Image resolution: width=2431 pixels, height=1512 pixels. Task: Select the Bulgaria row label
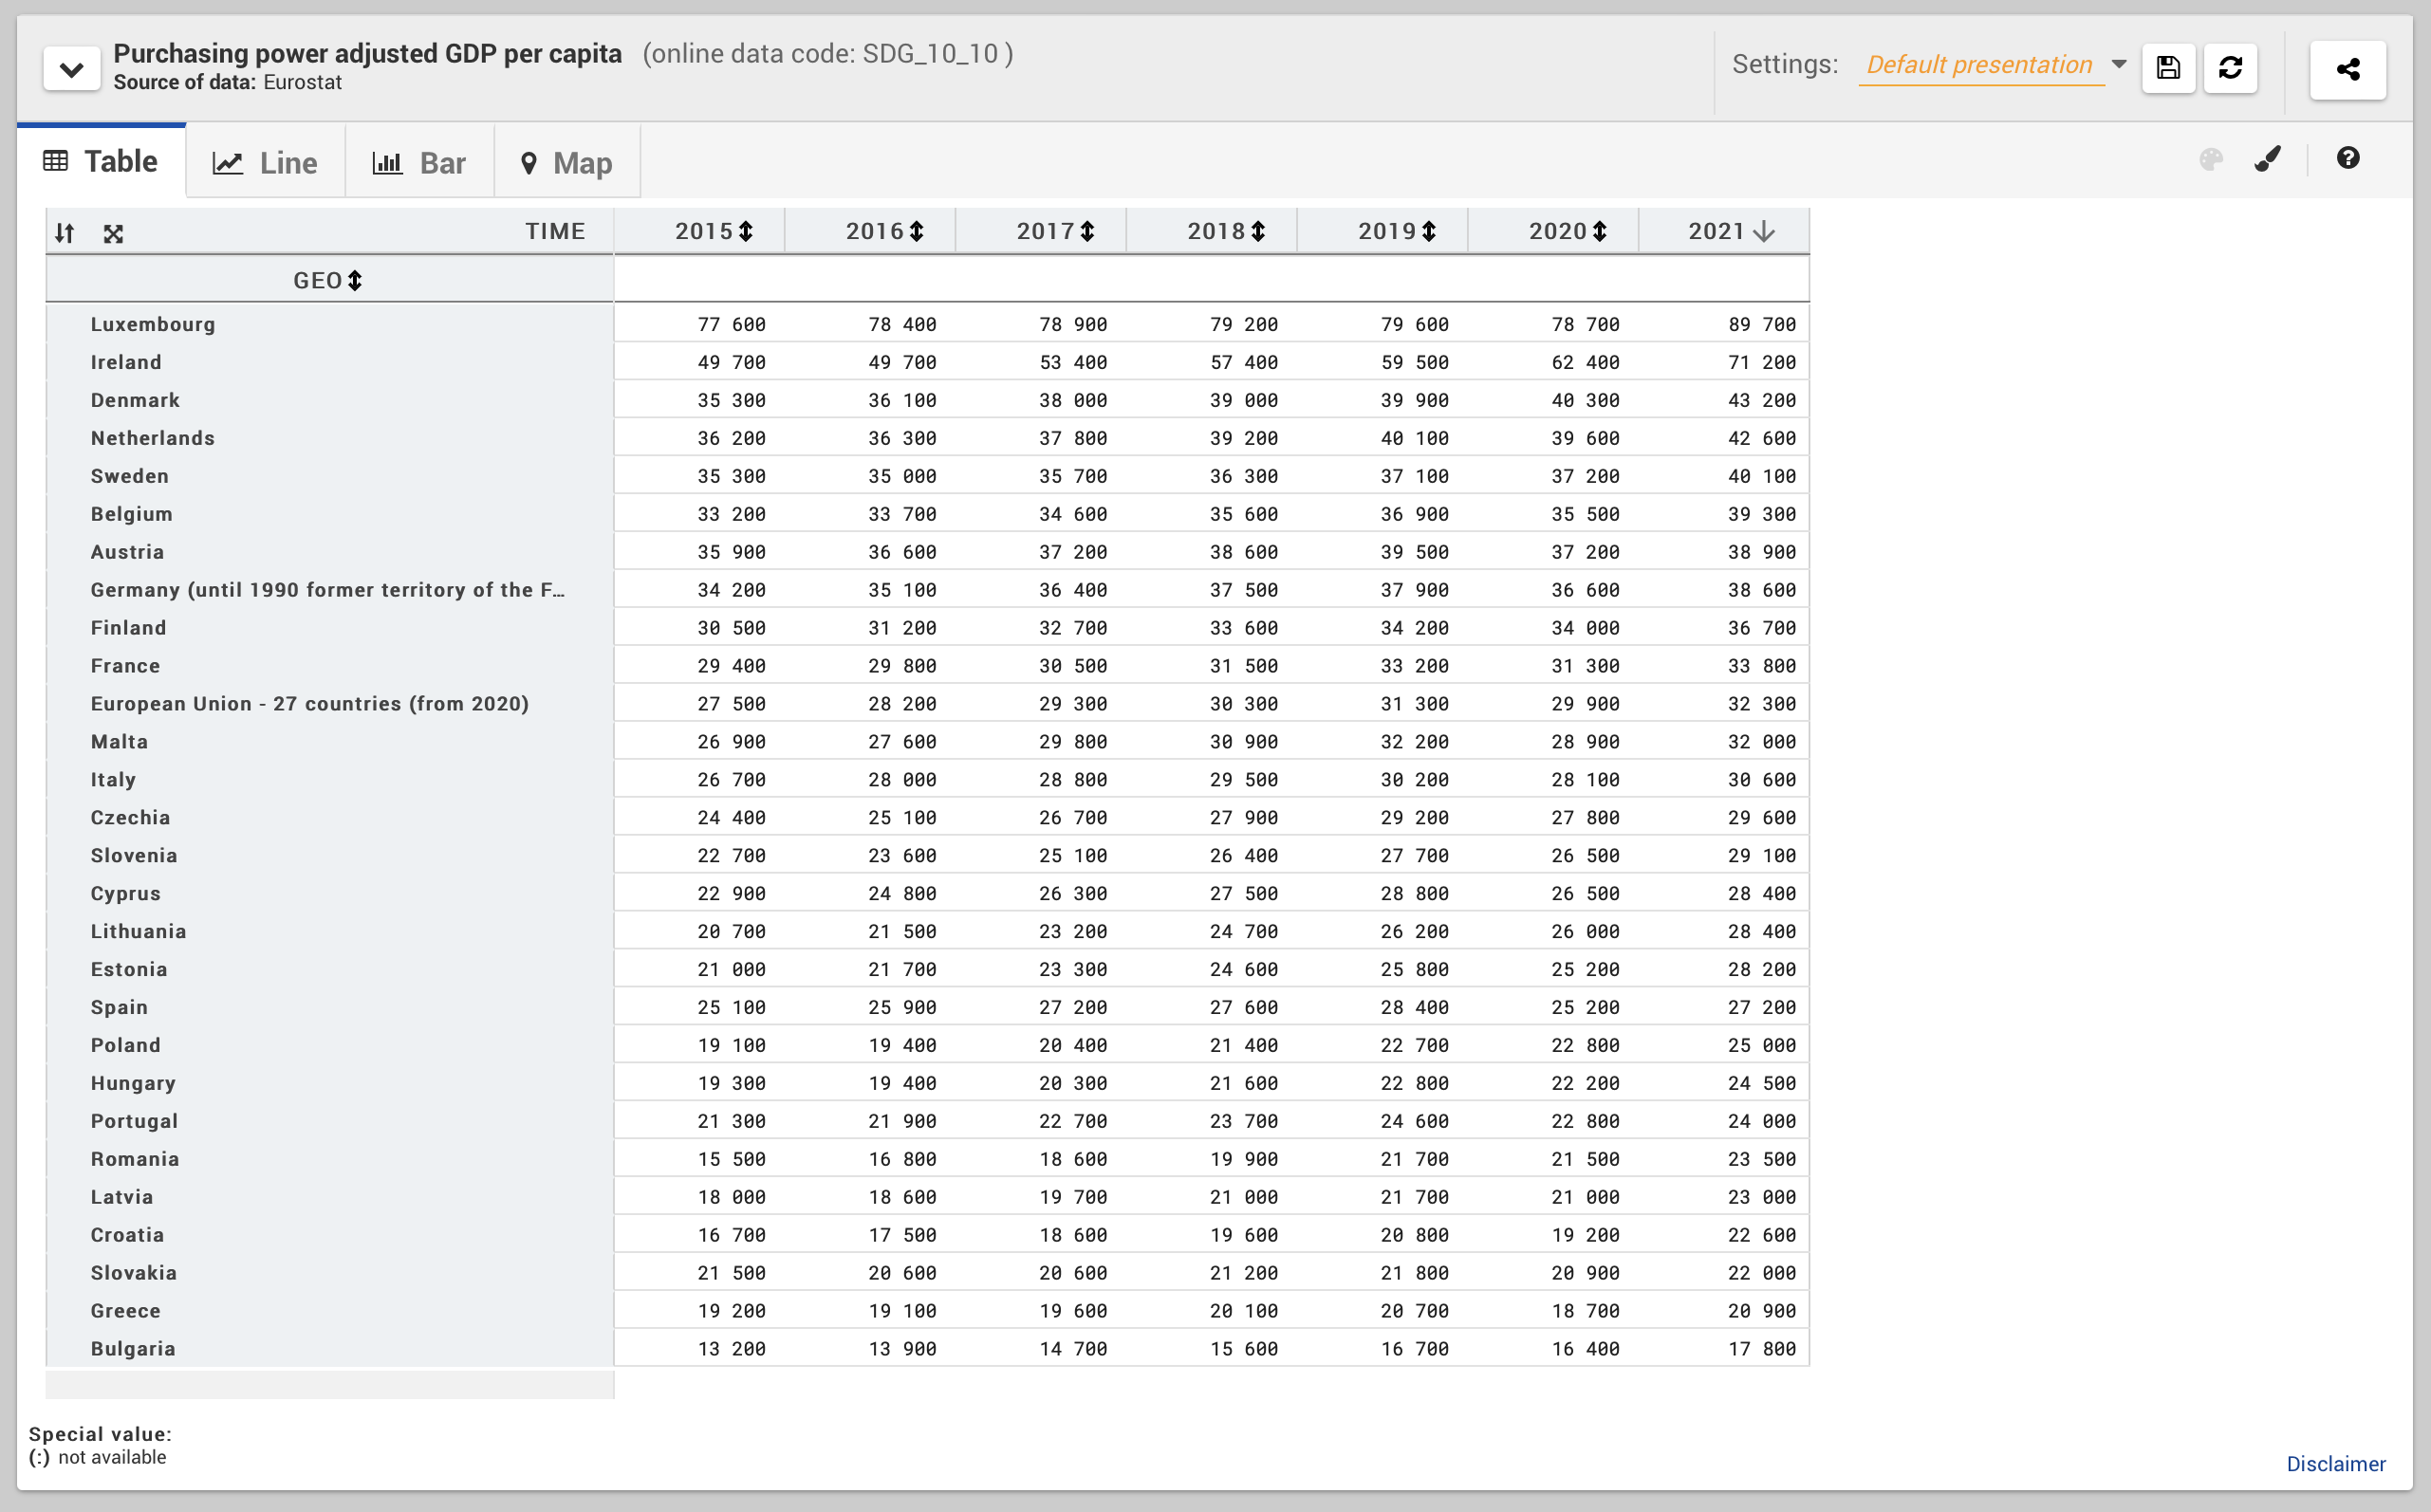(x=133, y=1350)
